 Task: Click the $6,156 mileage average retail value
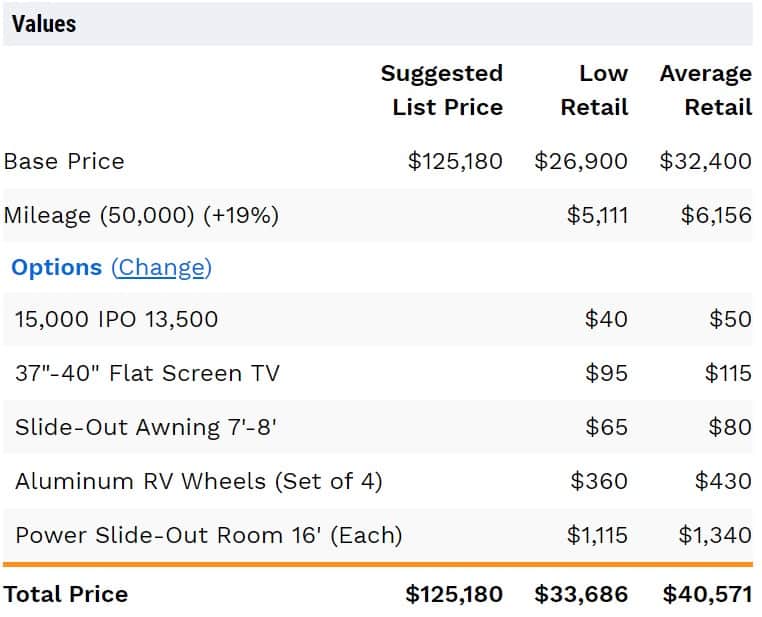point(716,215)
